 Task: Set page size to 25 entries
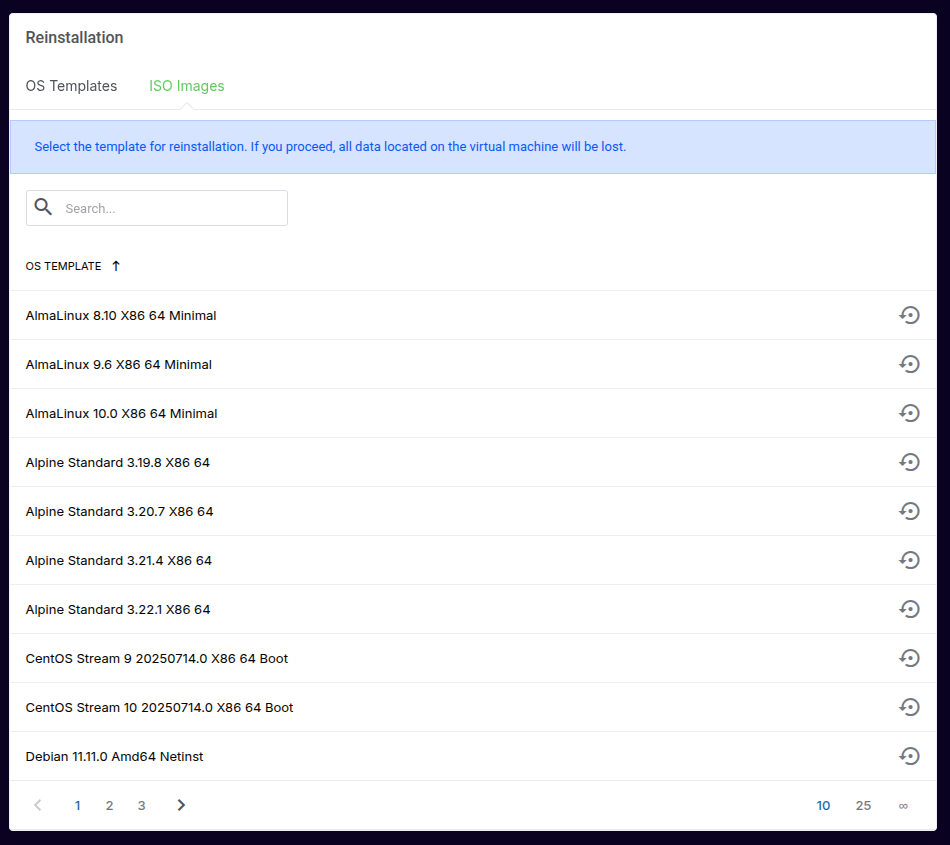[863, 805]
